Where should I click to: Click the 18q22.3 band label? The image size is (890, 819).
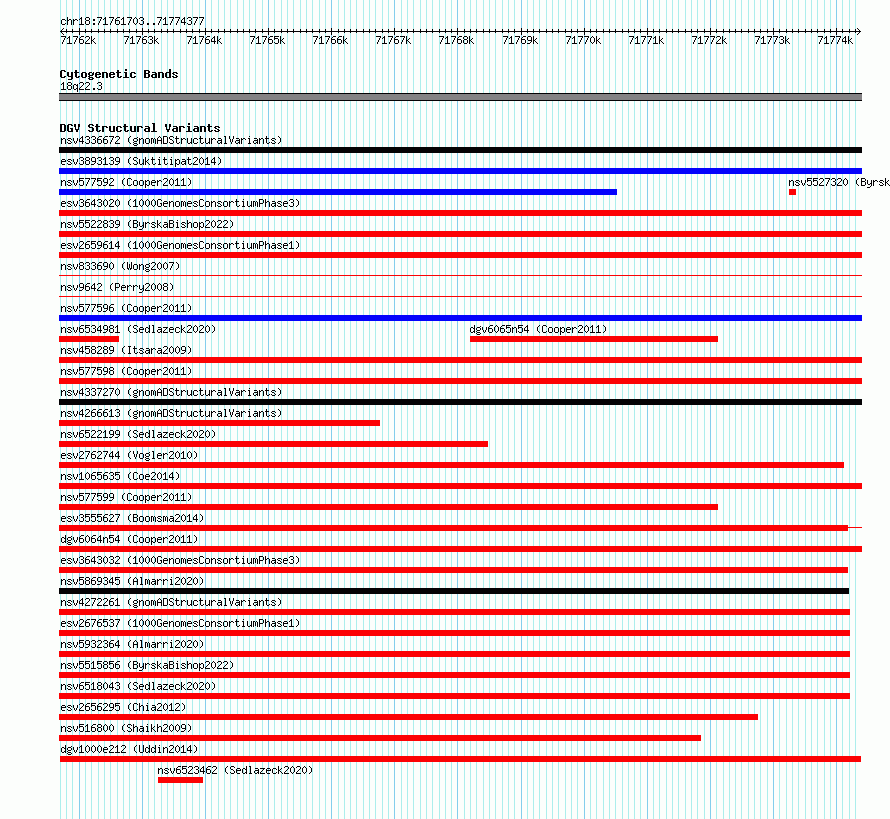[x=81, y=86]
